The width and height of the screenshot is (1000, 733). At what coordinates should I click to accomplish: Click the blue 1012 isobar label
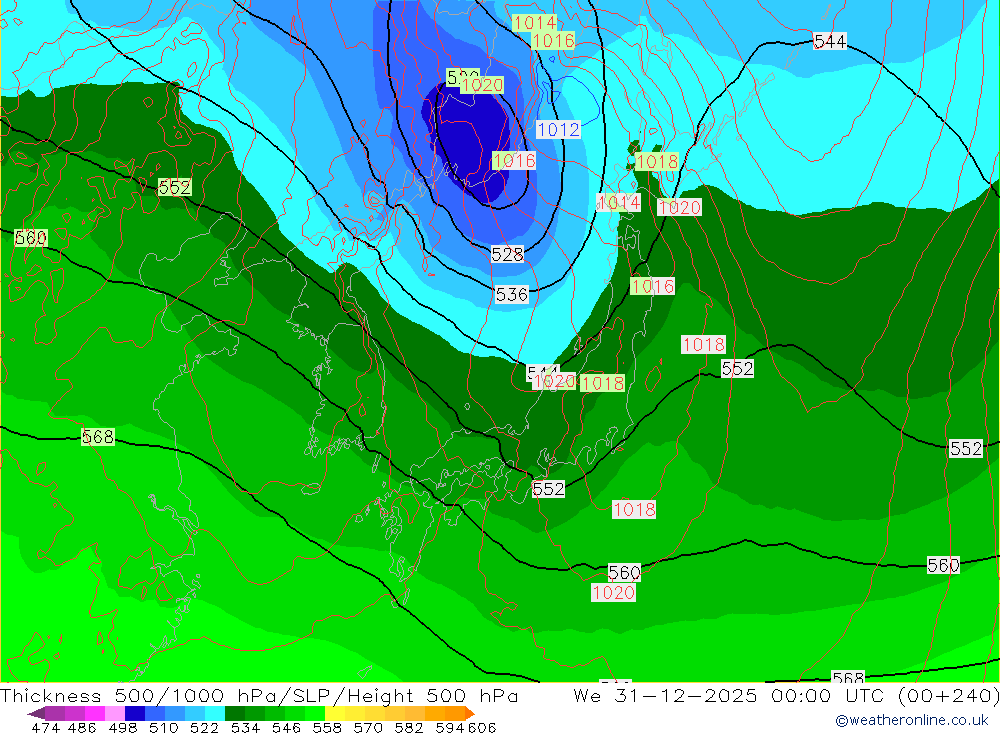558,130
